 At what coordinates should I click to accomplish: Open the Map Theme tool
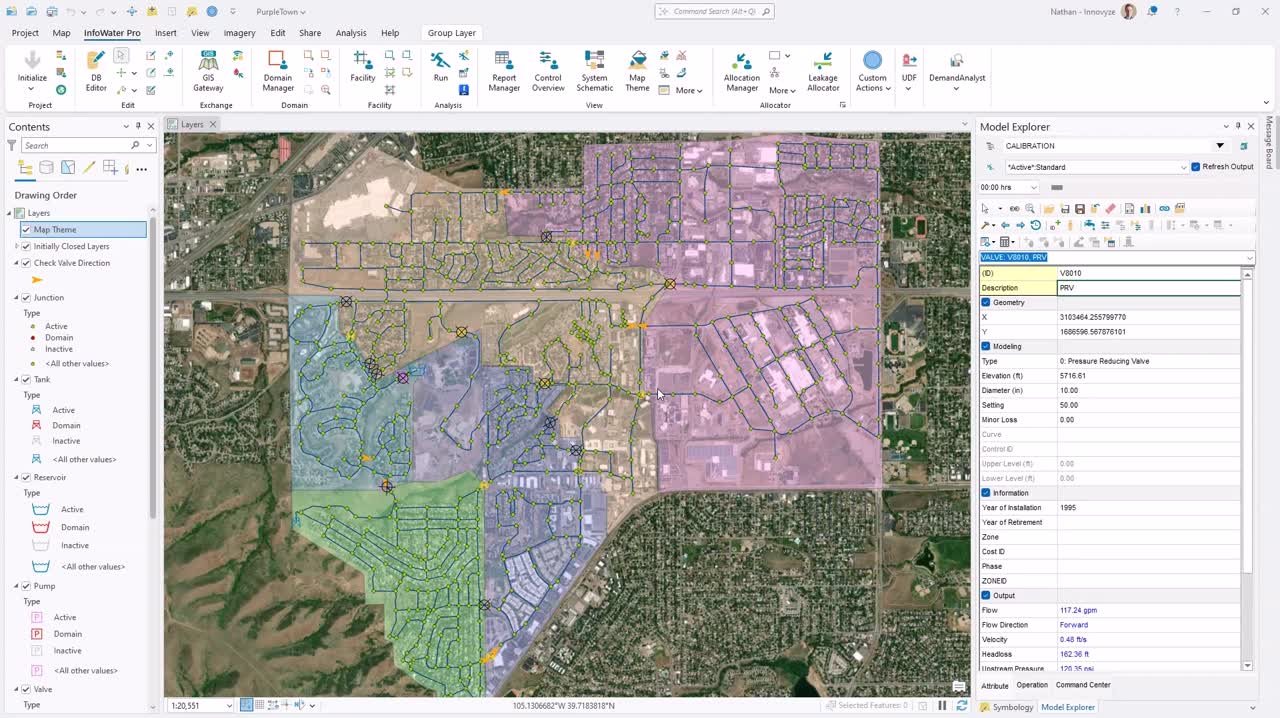pyautogui.click(x=637, y=70)
